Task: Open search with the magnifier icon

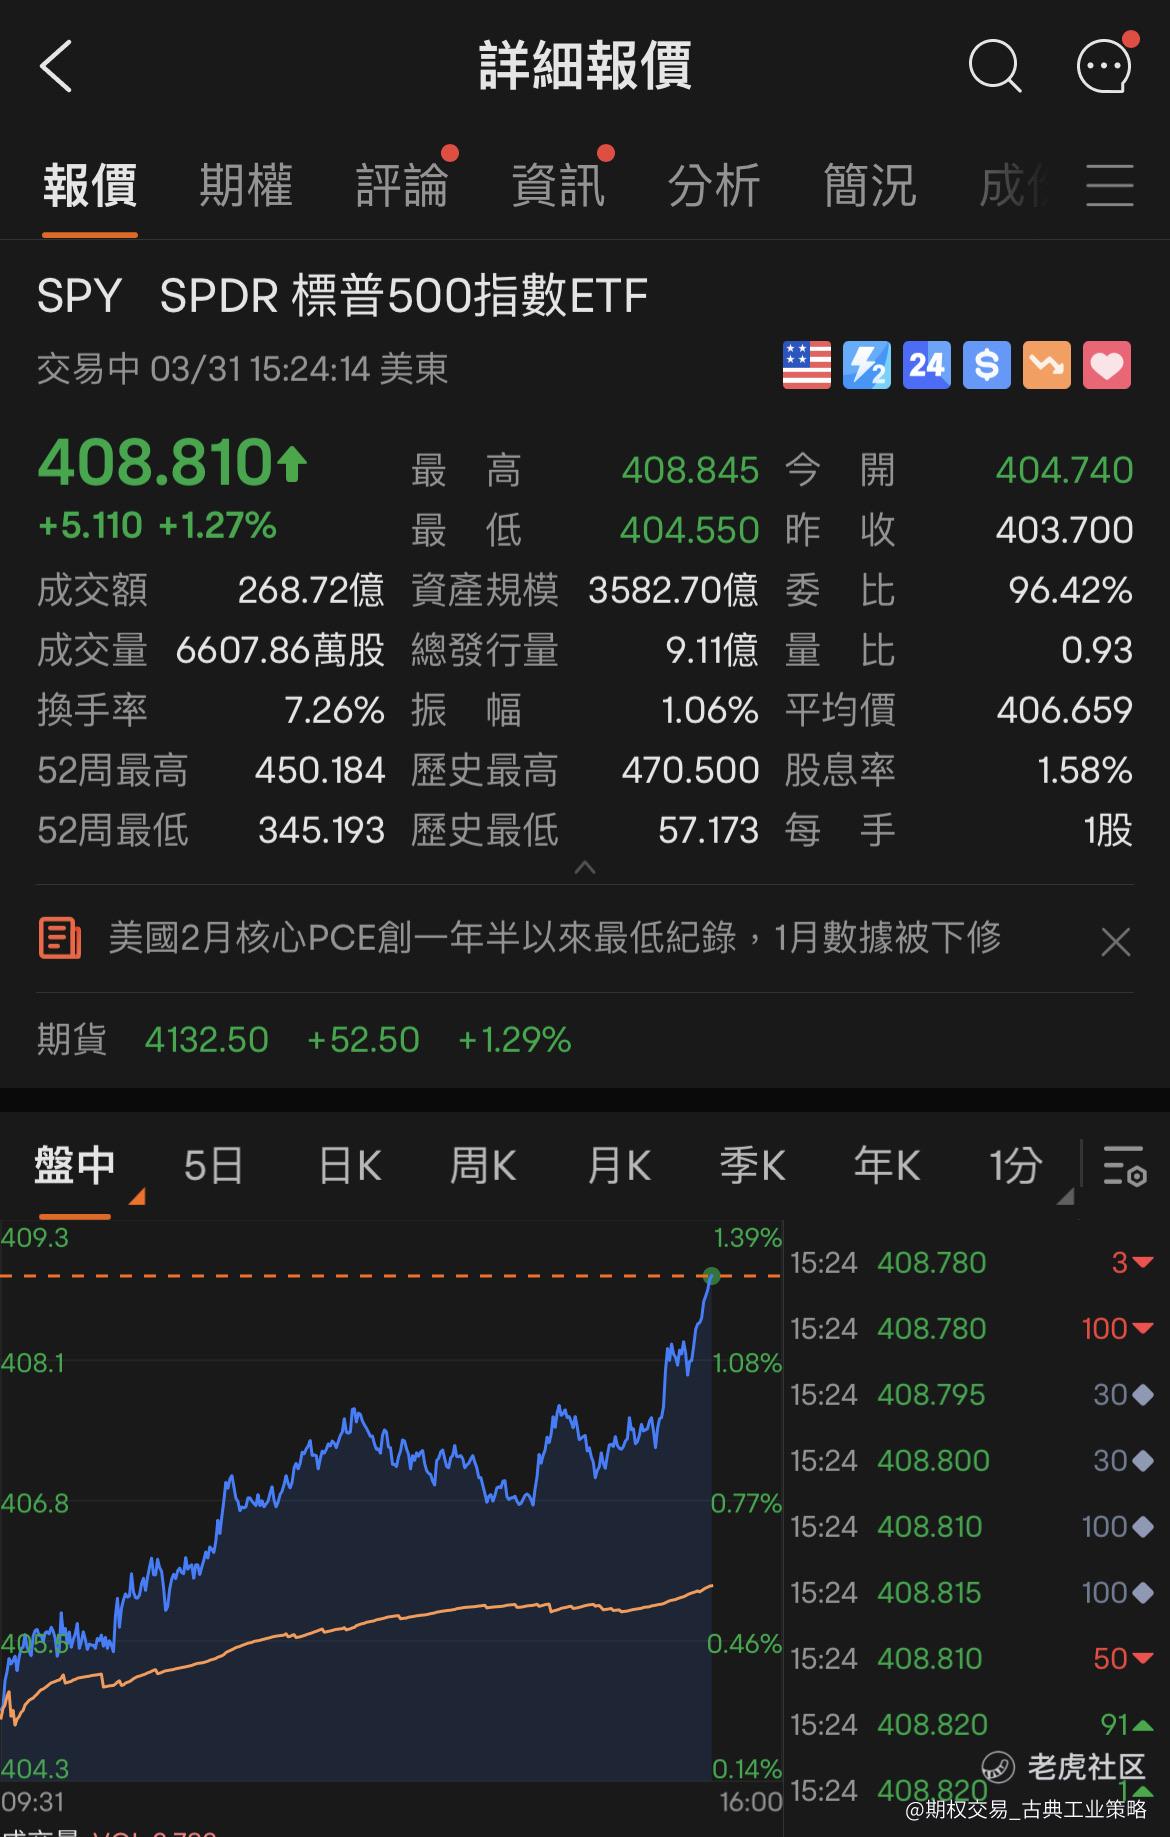Action: pyautogui.click(x=995, y=67)
